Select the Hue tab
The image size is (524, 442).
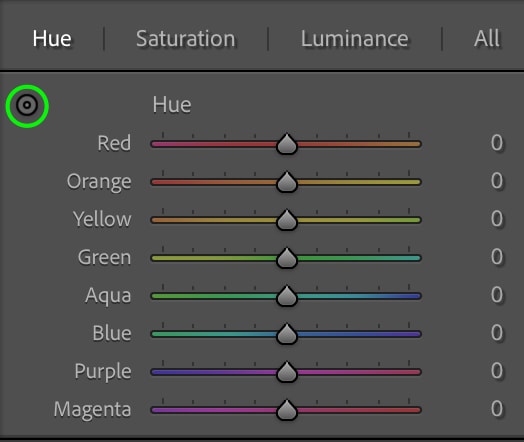click(x=52, y=39)
